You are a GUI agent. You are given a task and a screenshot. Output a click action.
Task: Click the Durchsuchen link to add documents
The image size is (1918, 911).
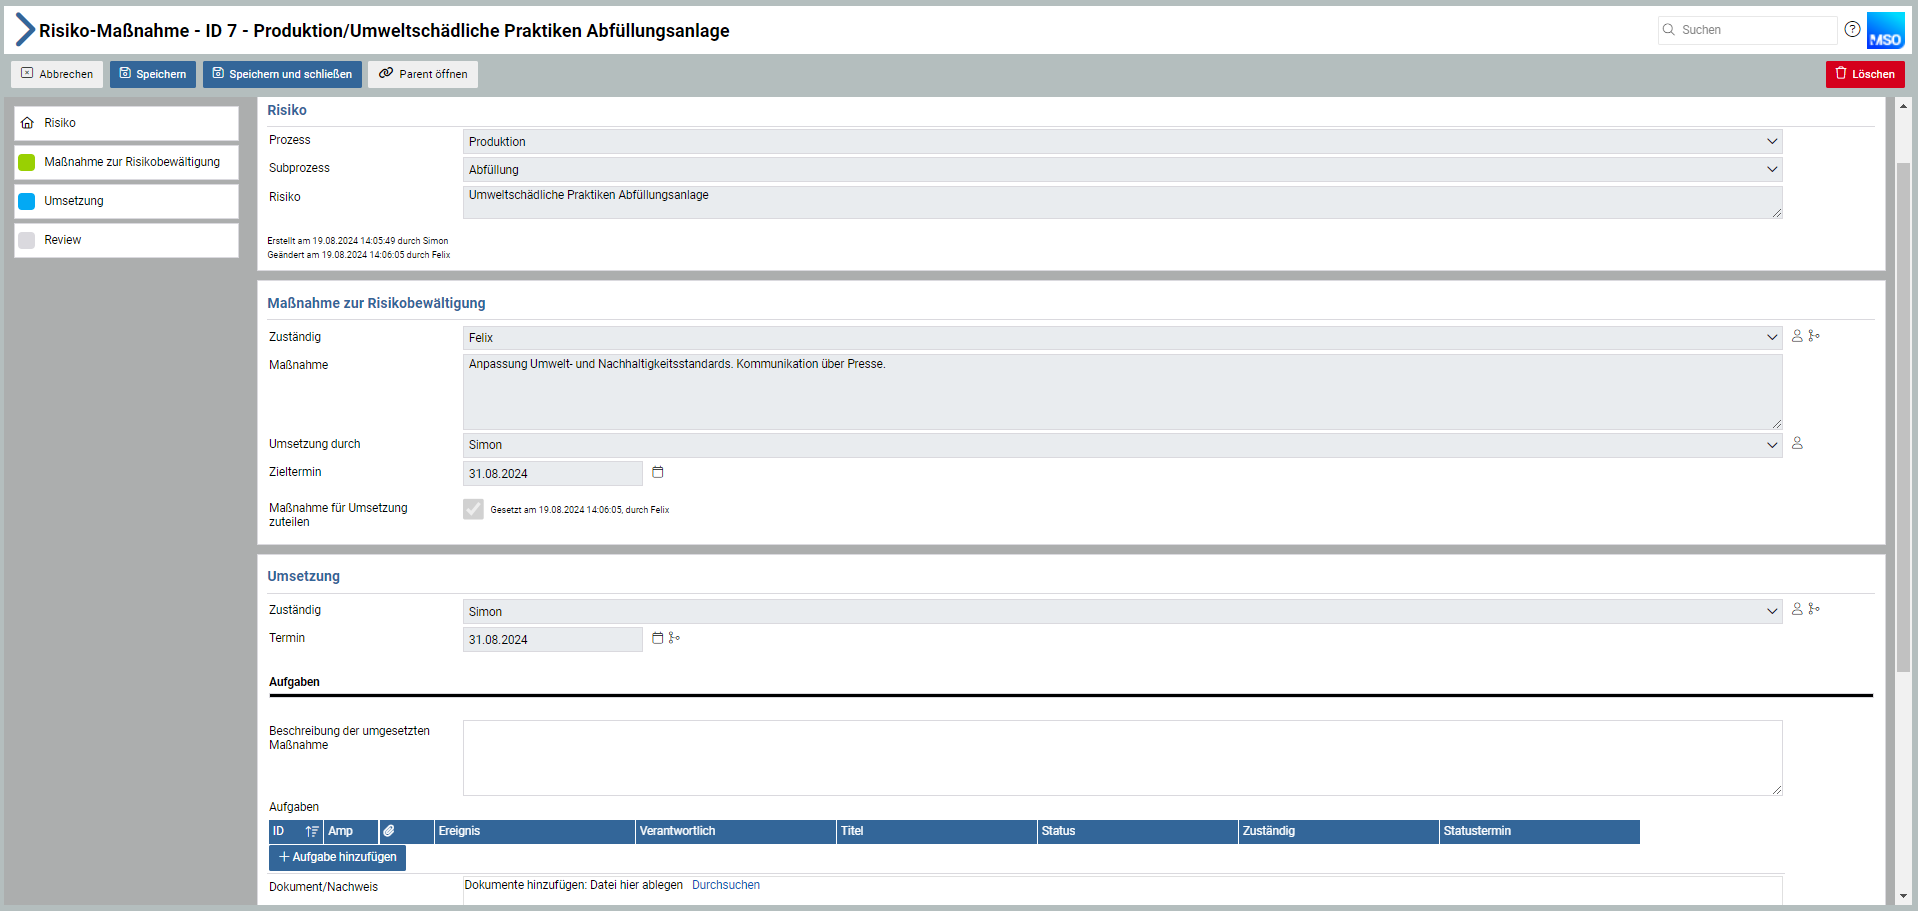(725, 885)
